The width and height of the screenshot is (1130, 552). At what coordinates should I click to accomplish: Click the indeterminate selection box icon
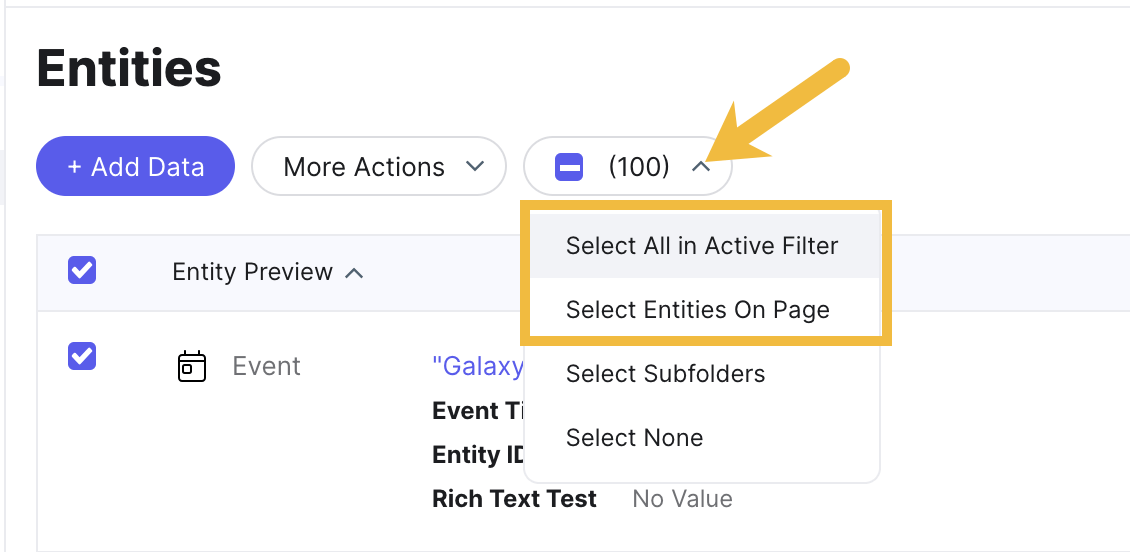[569, 167]
